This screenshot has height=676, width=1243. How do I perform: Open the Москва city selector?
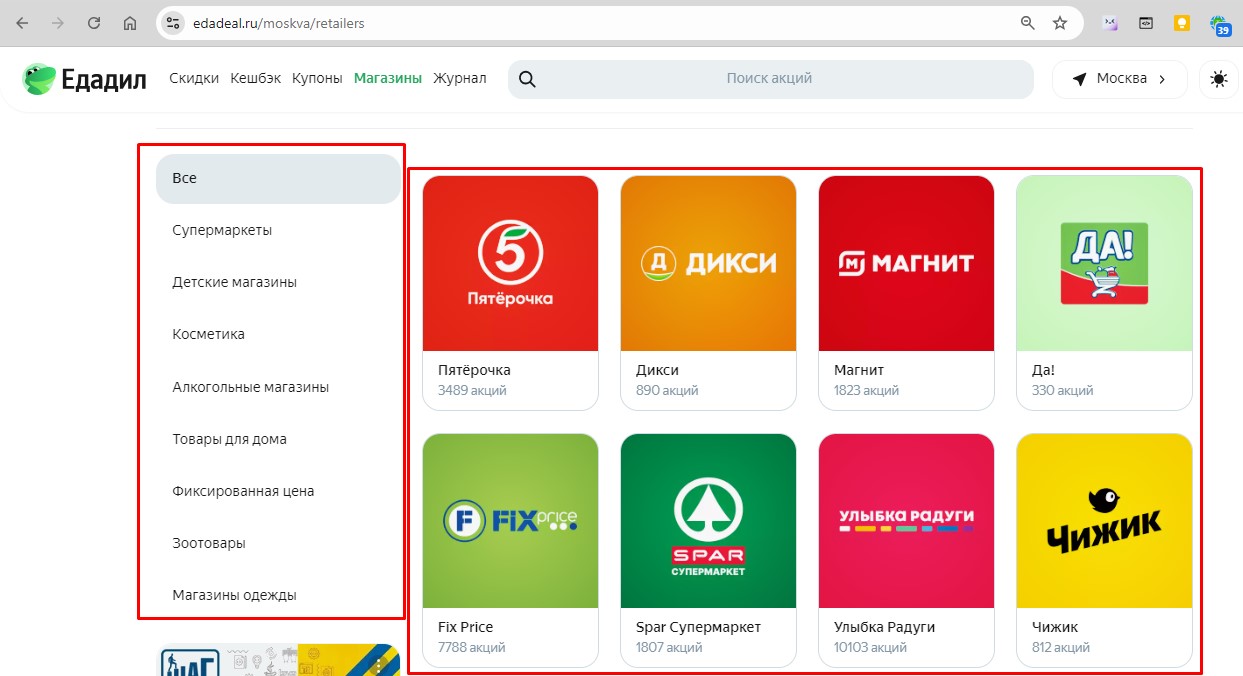[x=1119, y=79]
